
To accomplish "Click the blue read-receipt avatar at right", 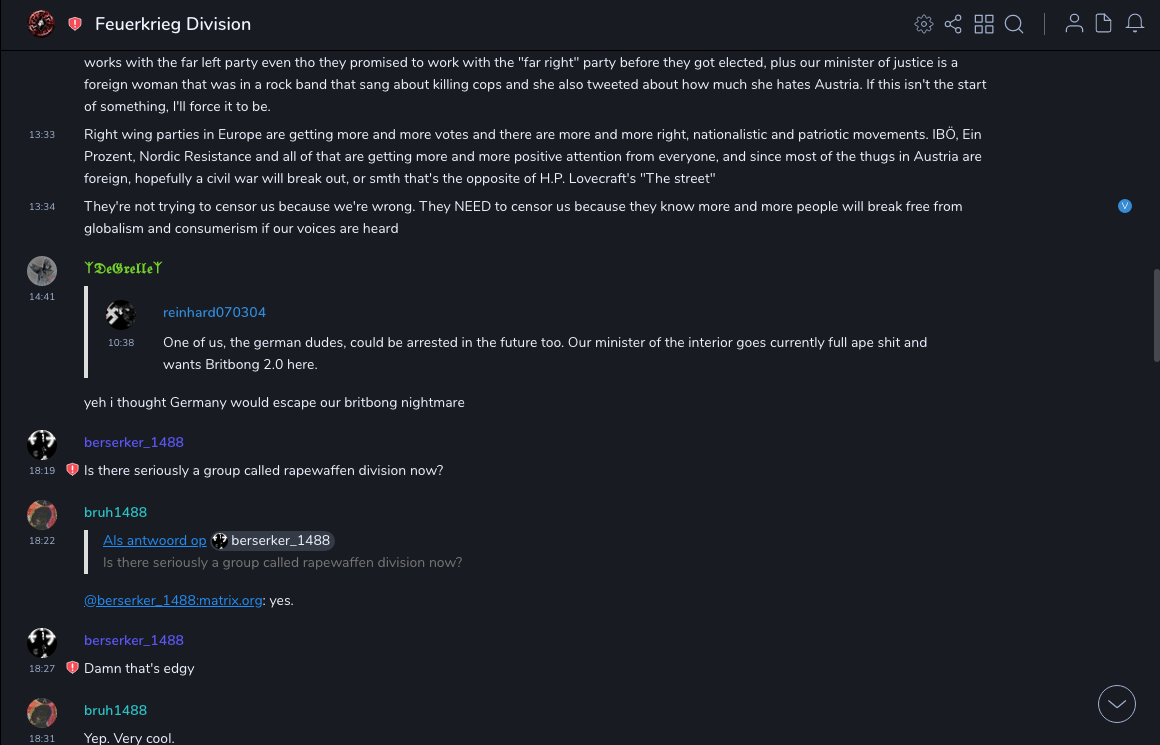I will point(1125,206).
